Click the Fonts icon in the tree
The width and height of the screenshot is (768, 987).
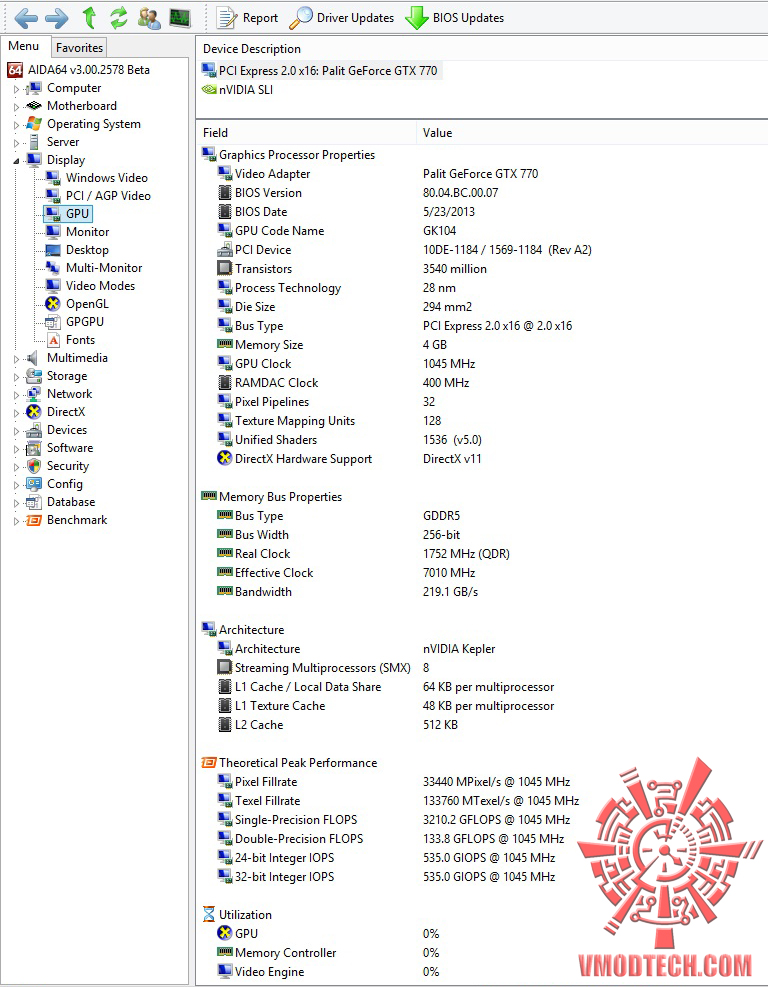tap(53, 340)
